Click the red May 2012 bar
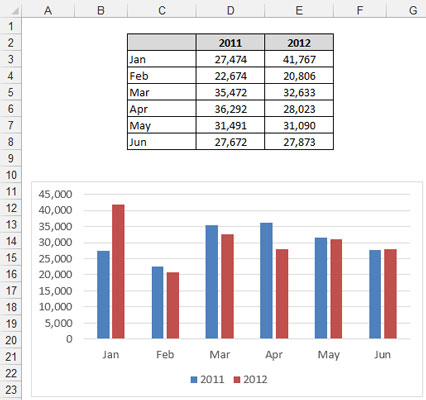The image size is (426, 400). (336, 289)
